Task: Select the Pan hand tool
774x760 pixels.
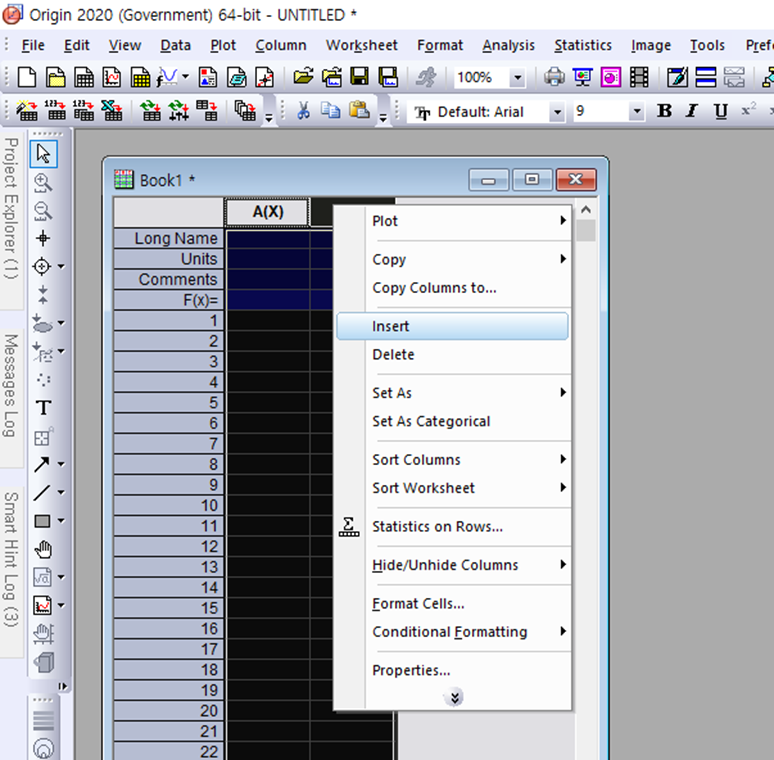Action: click(x=43, y=549)
